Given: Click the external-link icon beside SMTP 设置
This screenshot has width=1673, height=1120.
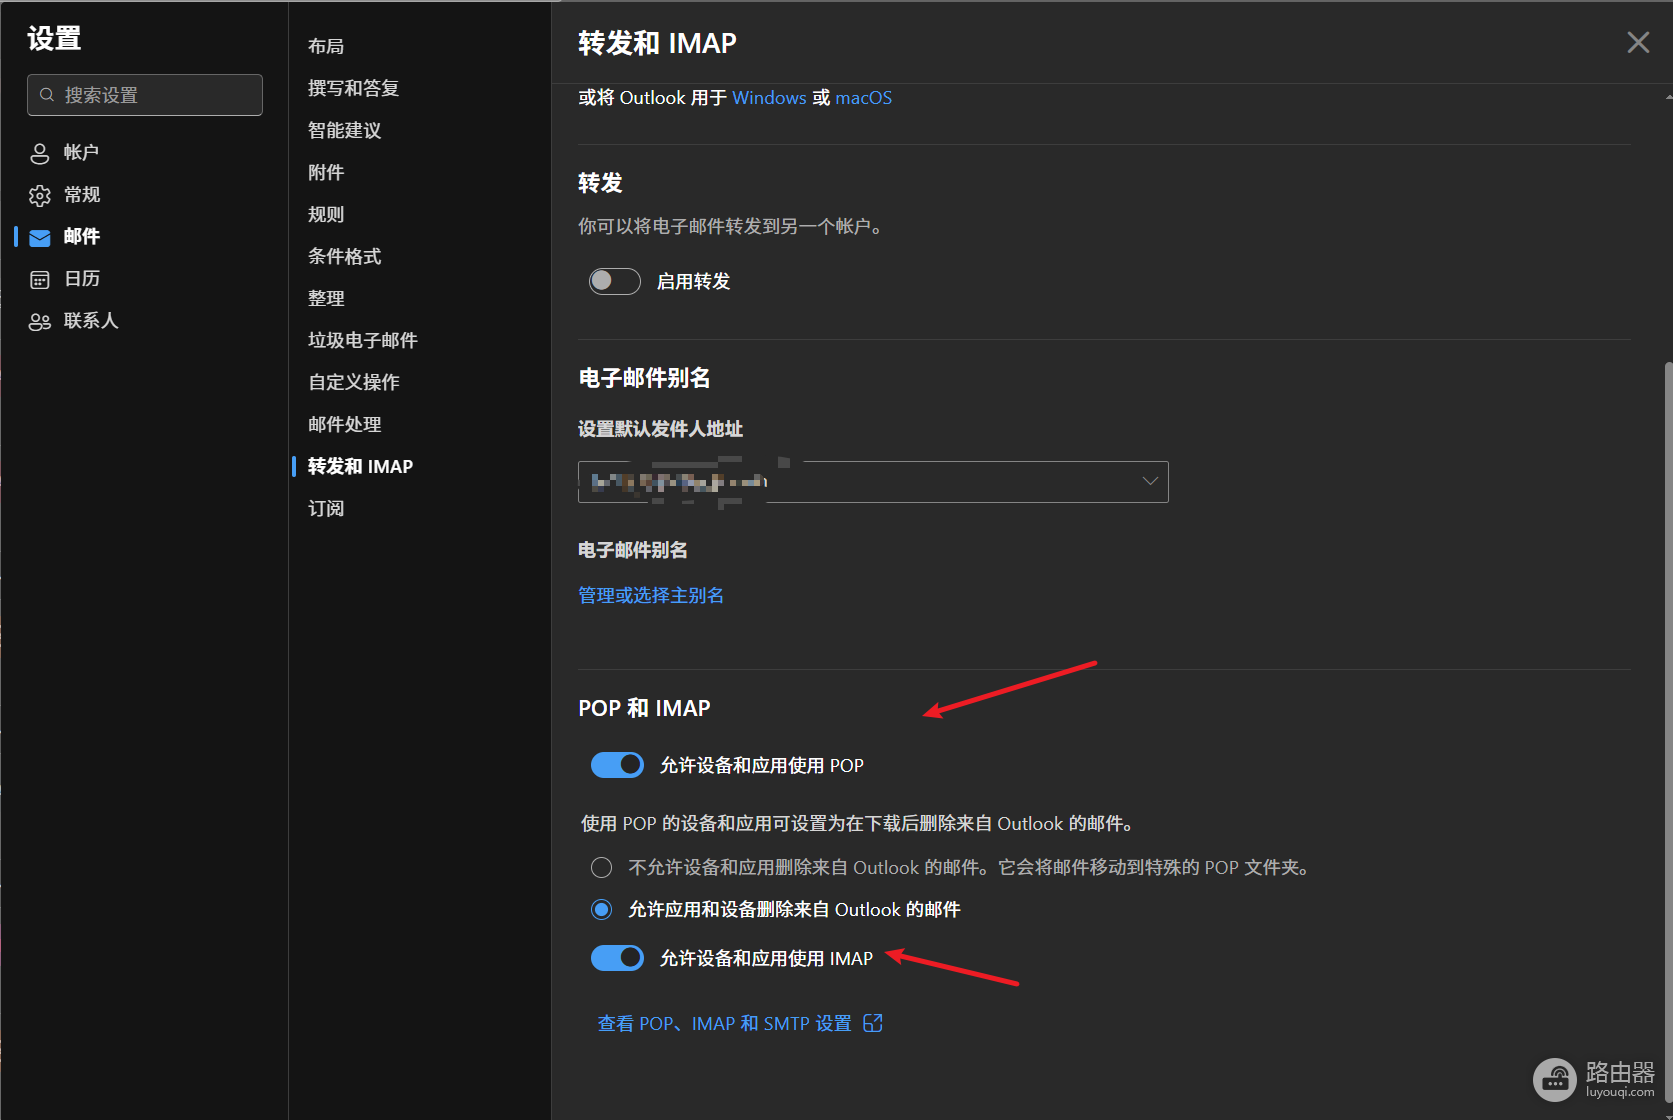Looking at the screenshot, I should 873,1023.
